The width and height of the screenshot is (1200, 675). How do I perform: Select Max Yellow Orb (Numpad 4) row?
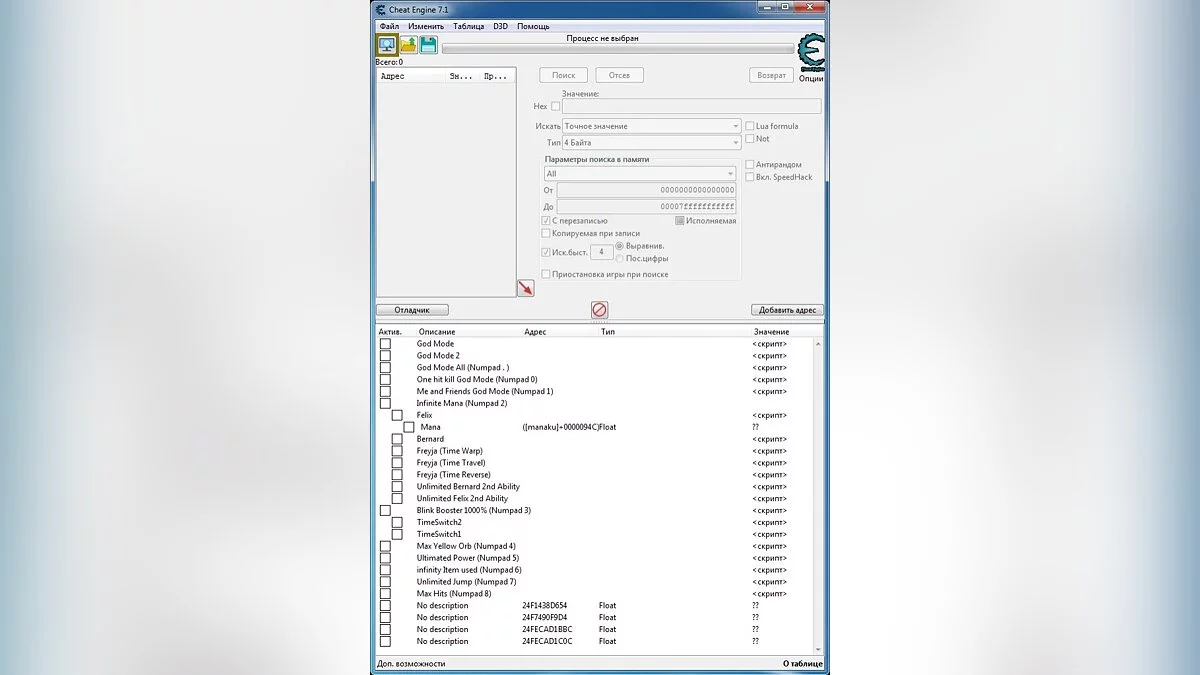(x=596, y=546)
